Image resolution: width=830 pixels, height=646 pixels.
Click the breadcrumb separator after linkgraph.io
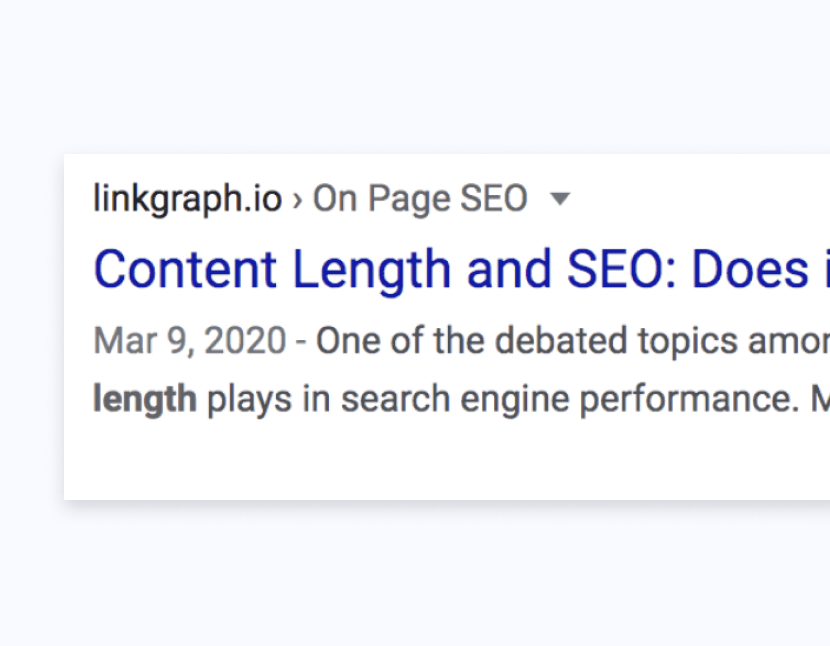[x=297, y=200]
